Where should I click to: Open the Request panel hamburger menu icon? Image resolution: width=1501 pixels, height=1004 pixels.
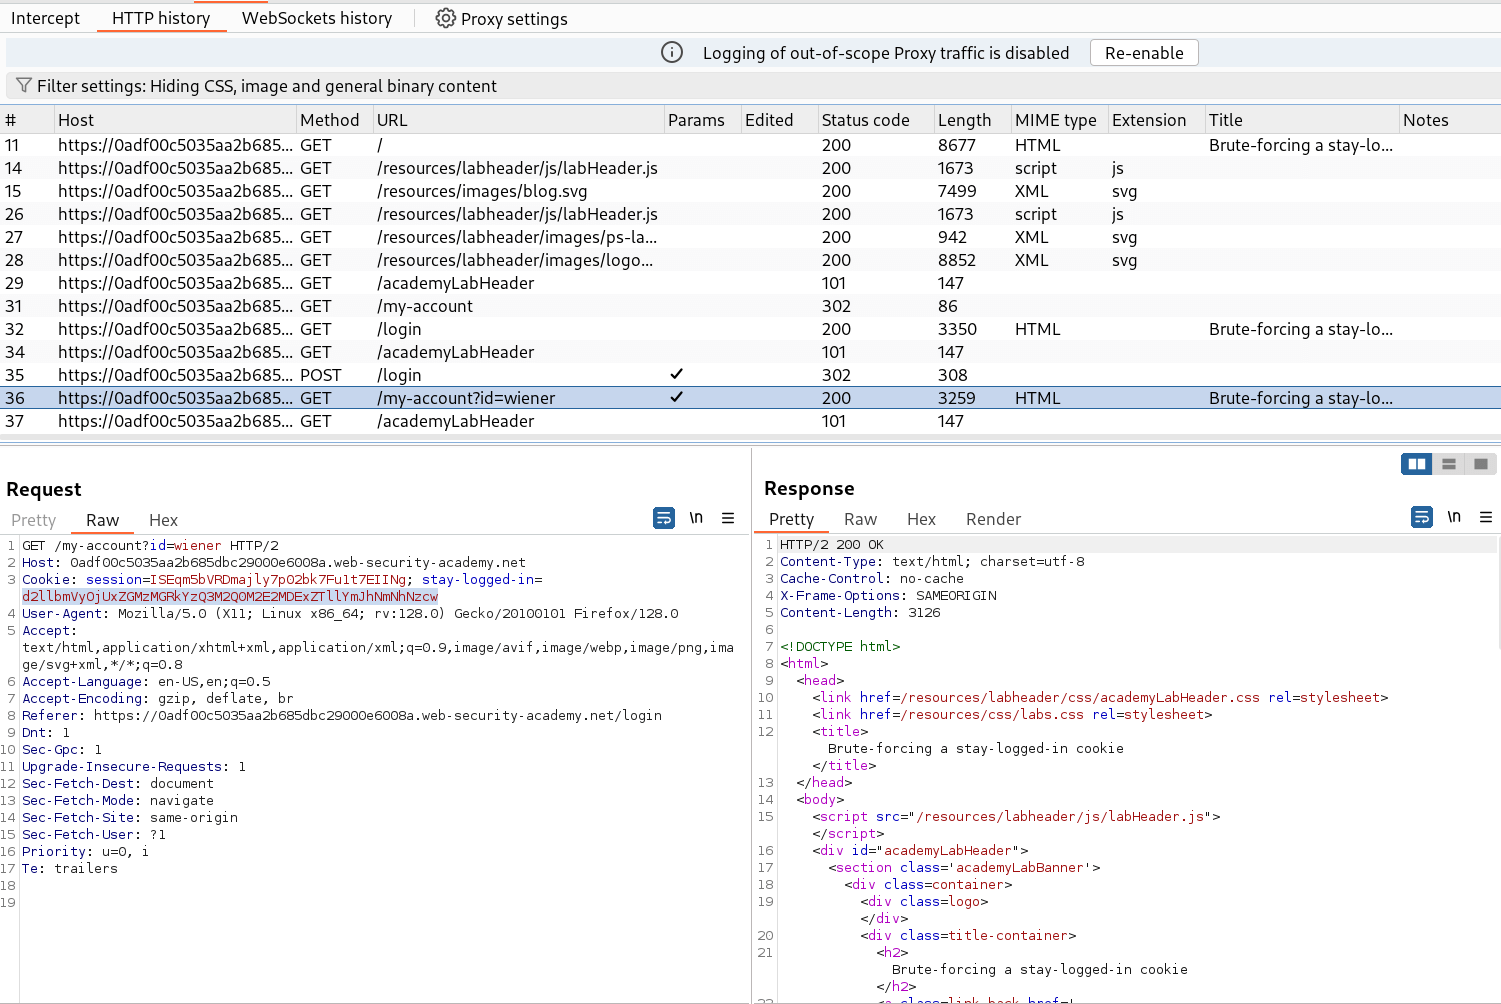coord(728,518)
